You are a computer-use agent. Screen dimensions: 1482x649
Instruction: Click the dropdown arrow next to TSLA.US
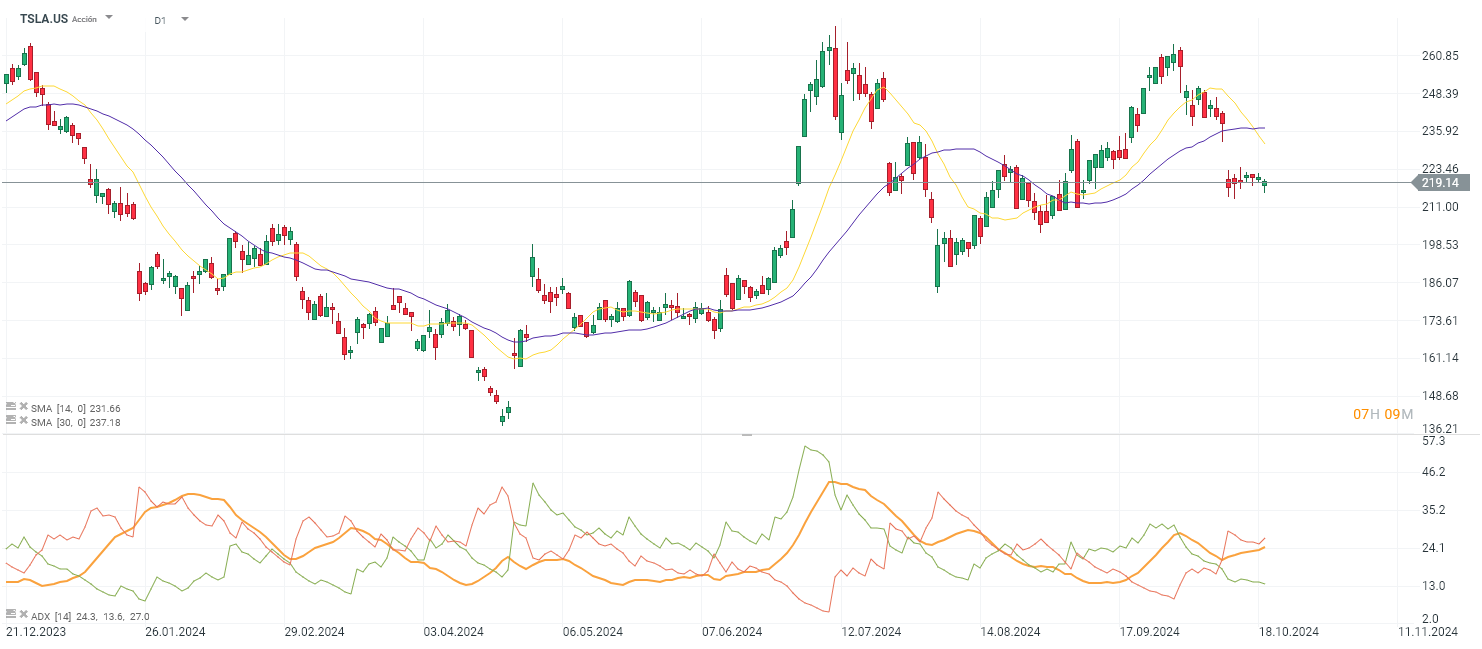(109, 17)
